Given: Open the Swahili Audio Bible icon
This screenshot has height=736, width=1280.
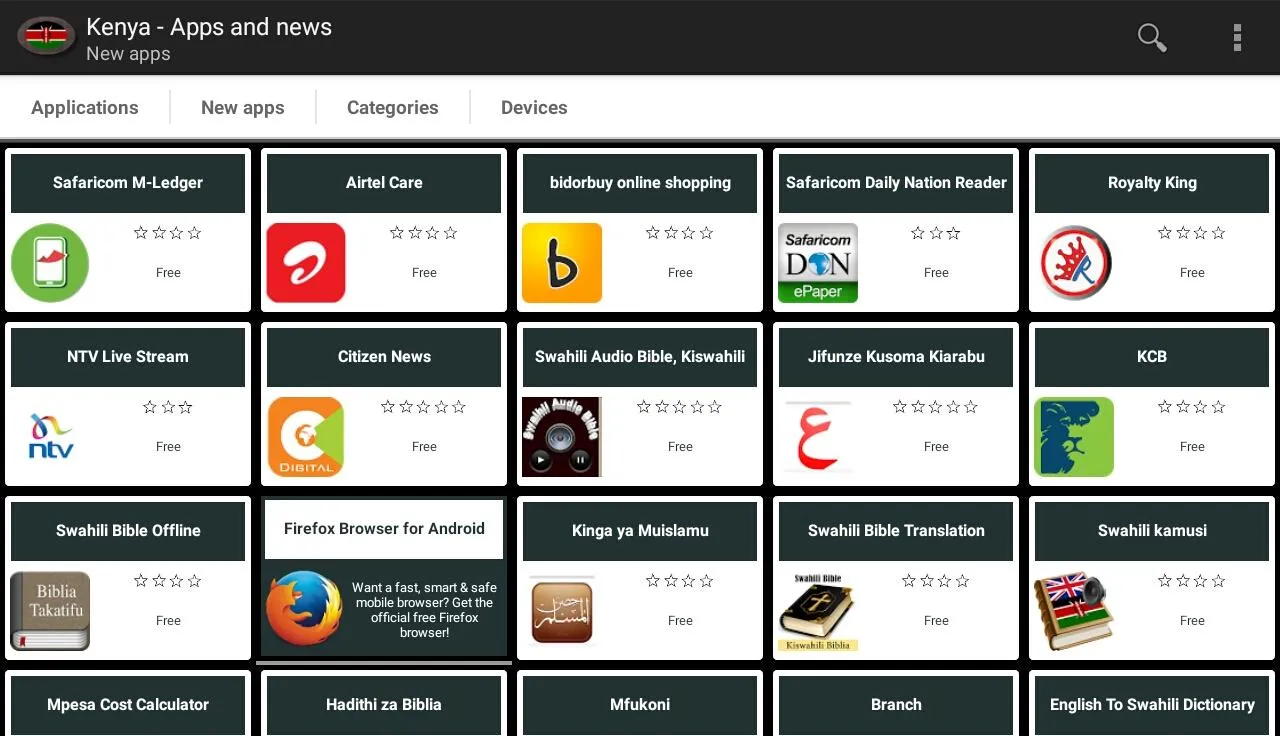Looking at the screenshot, I should [x=562, y=436].
